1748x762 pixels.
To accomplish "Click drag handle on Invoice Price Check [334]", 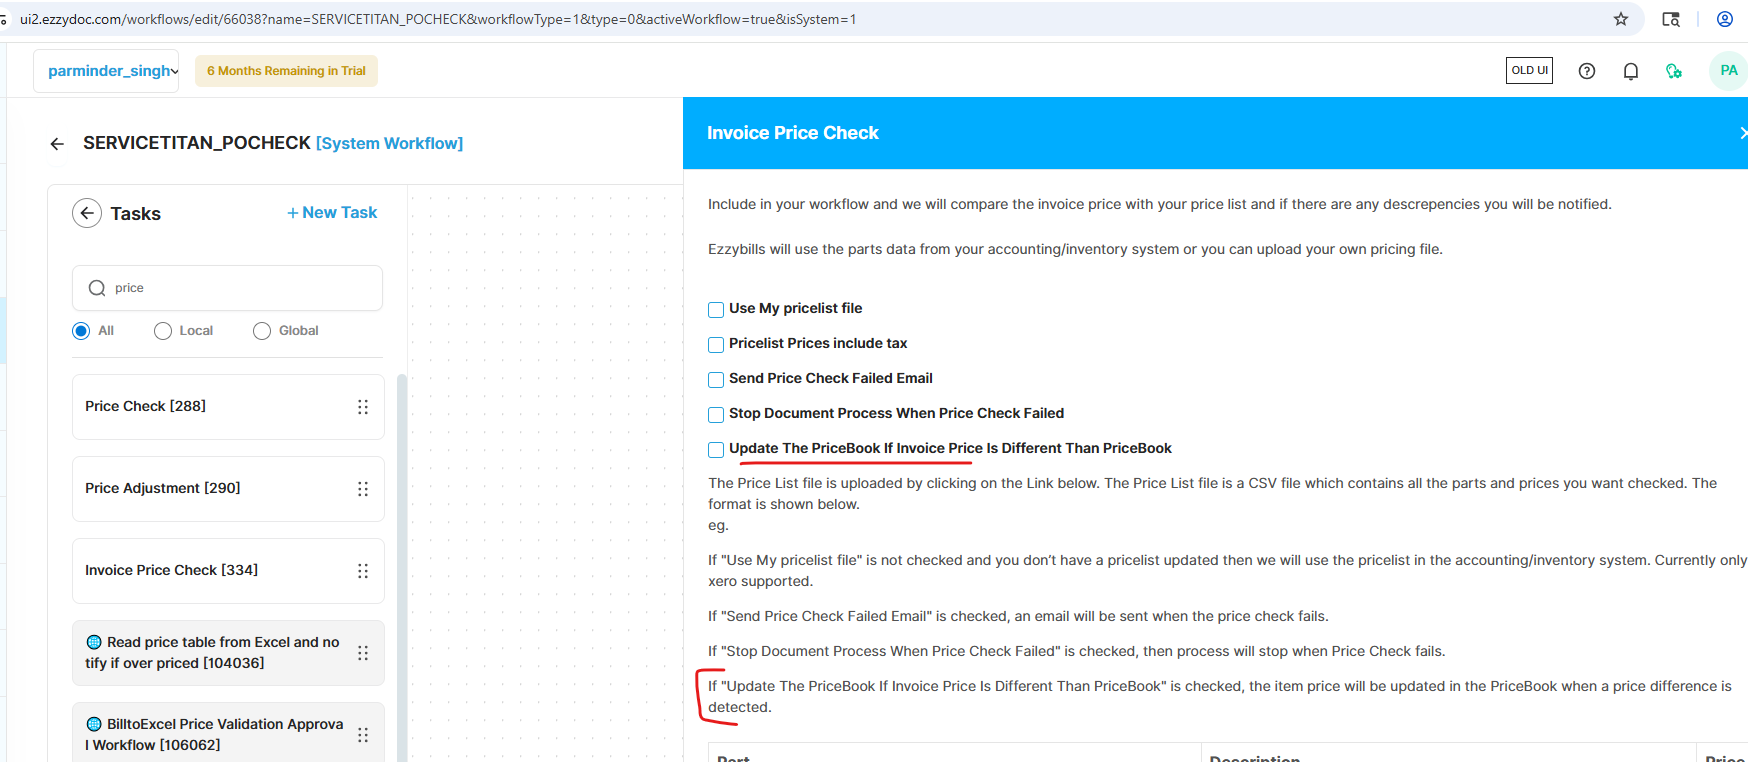I will [x=363, y=571].
